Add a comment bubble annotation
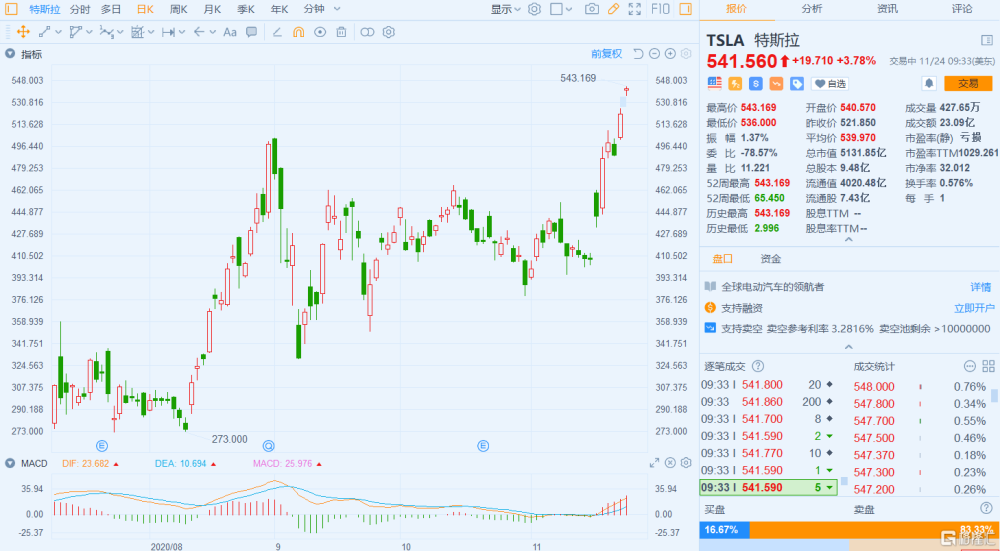Image resolution: width=1000 pixels, height=551 pixels. [x=252, y=32]
